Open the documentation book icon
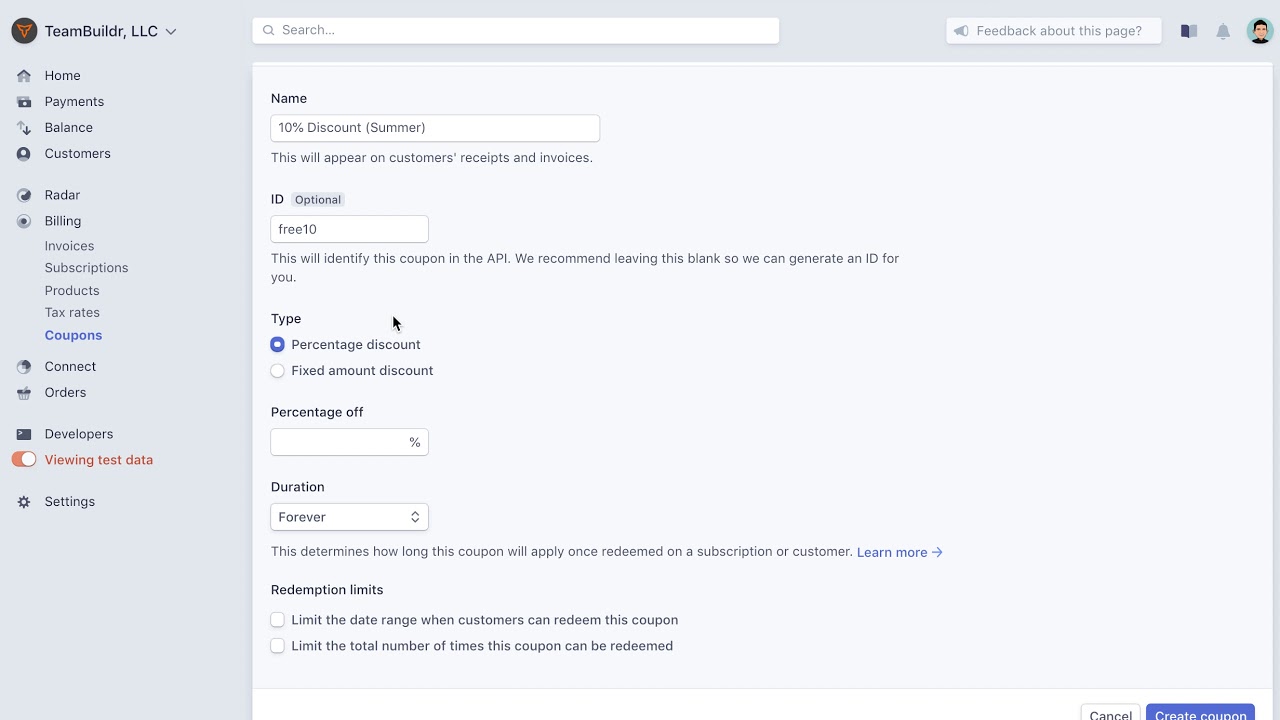1280x720 pixels. tap(1189, 31)
